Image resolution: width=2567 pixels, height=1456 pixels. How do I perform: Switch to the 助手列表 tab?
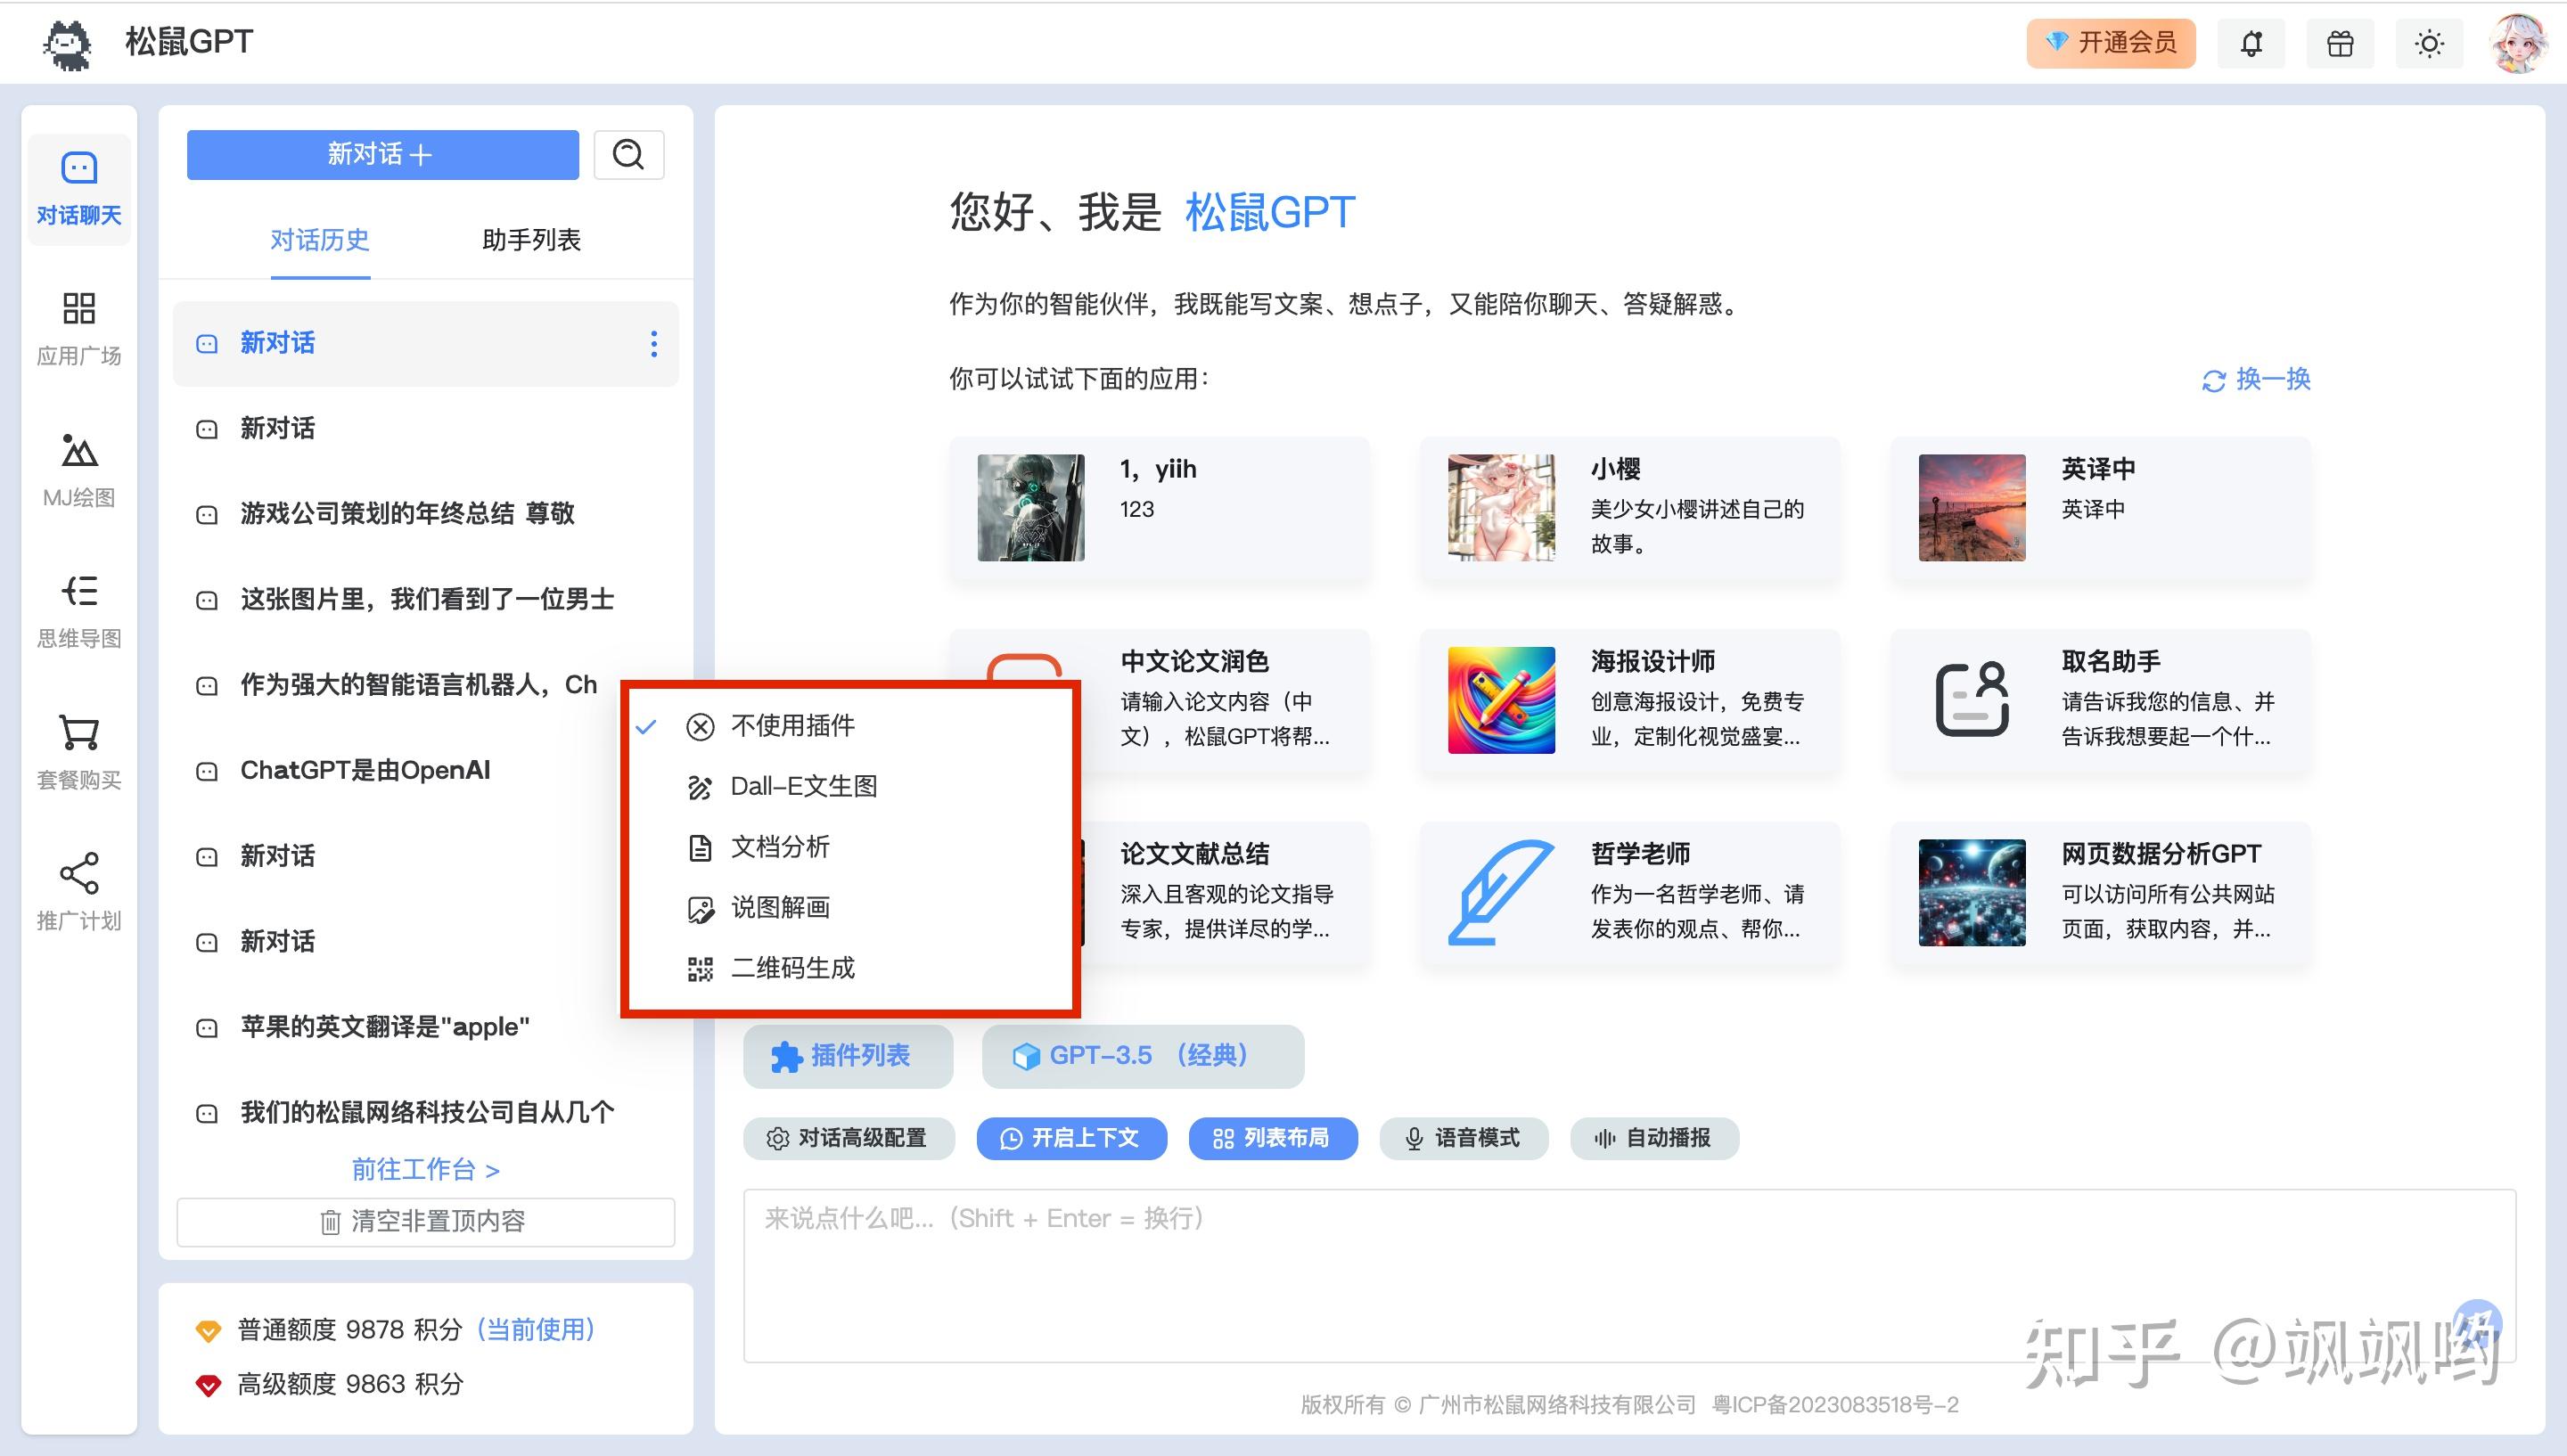point(531,240)
